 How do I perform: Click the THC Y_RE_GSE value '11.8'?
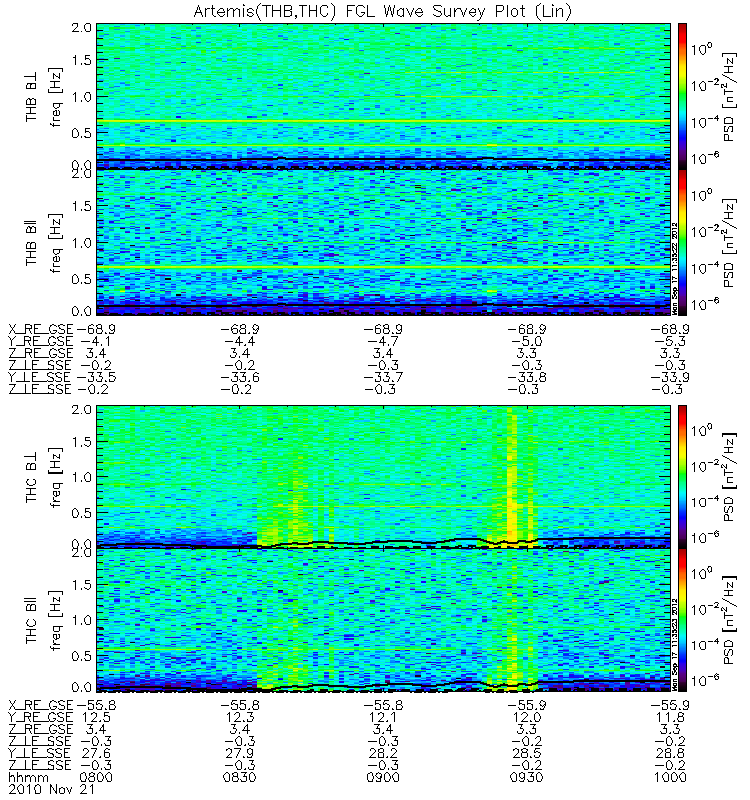[x=670, y=717]
